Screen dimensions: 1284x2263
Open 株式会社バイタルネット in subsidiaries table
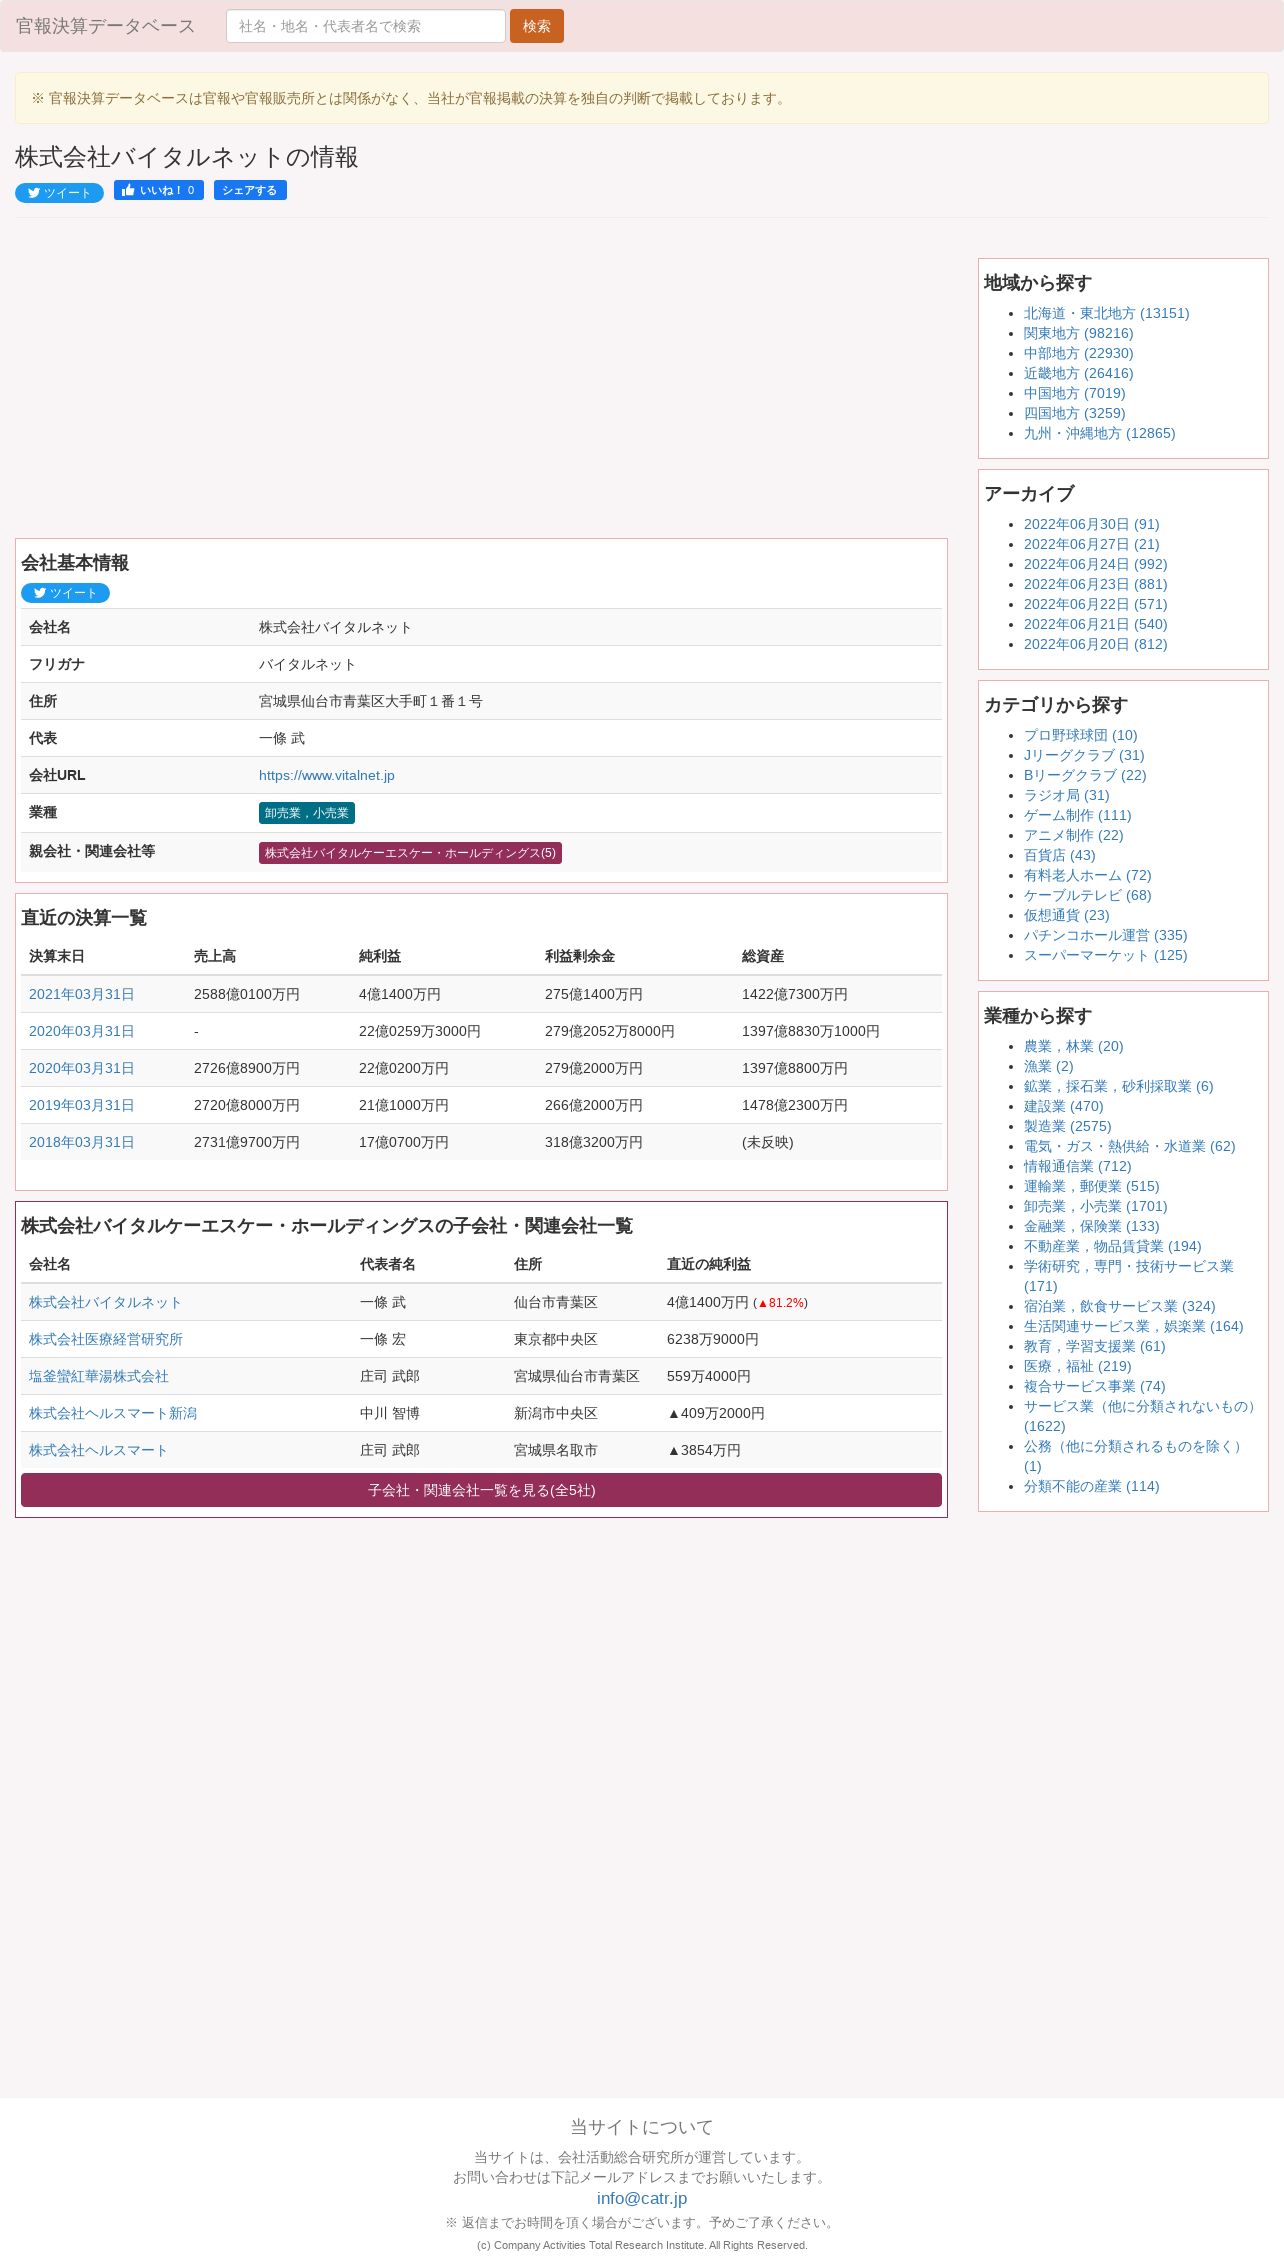pyautogui.click(x=105, y=1302)
